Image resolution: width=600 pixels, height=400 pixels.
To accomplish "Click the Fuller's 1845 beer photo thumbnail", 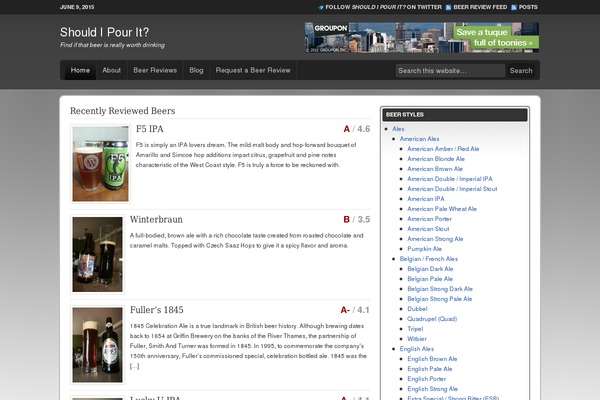I will click(x=98, y=345).
